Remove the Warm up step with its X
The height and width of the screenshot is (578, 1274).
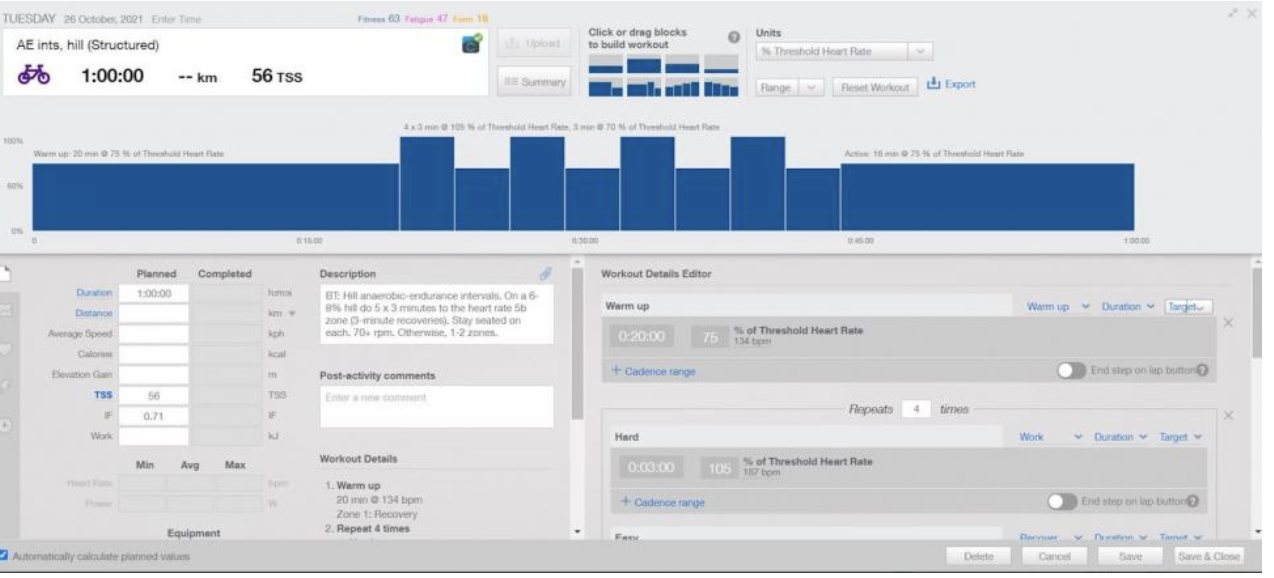coord(1229,323)
